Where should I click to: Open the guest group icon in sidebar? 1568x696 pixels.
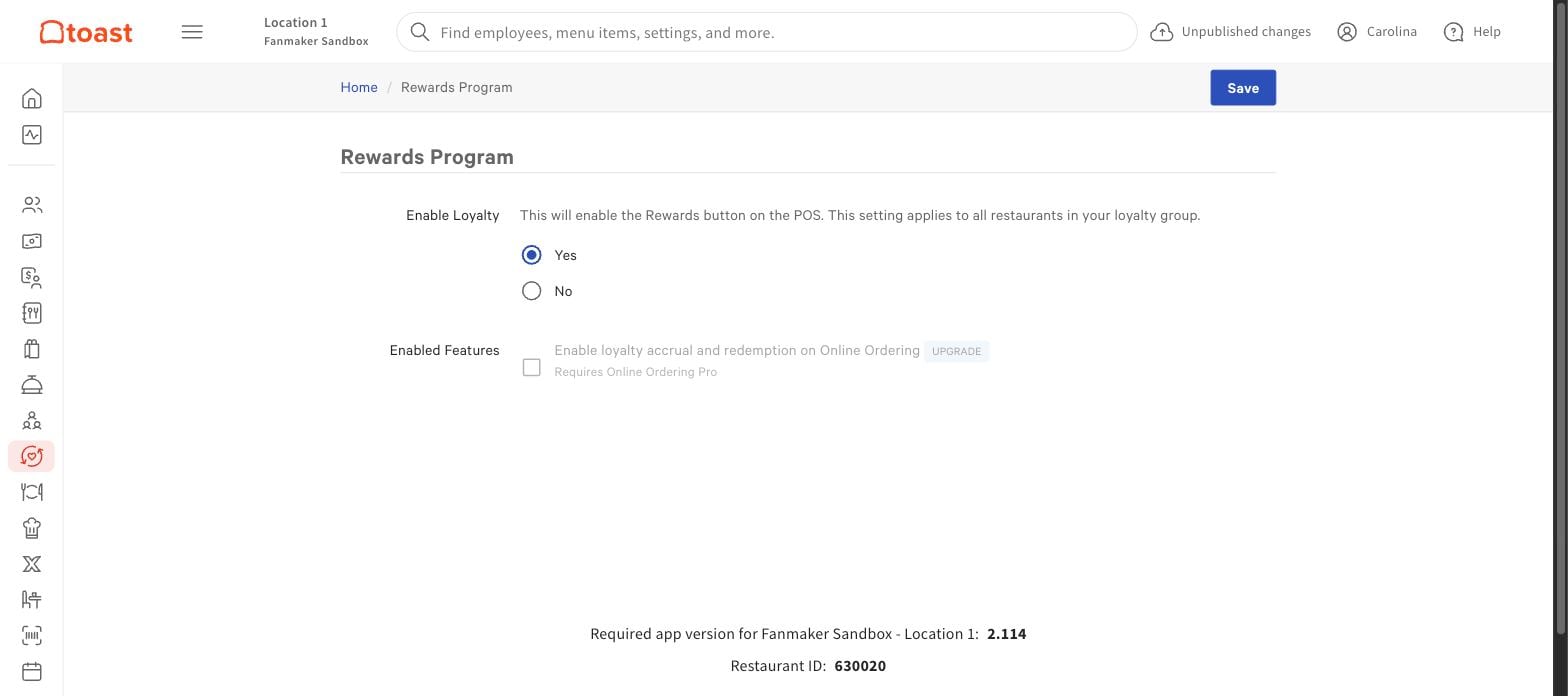coord(32,421)
